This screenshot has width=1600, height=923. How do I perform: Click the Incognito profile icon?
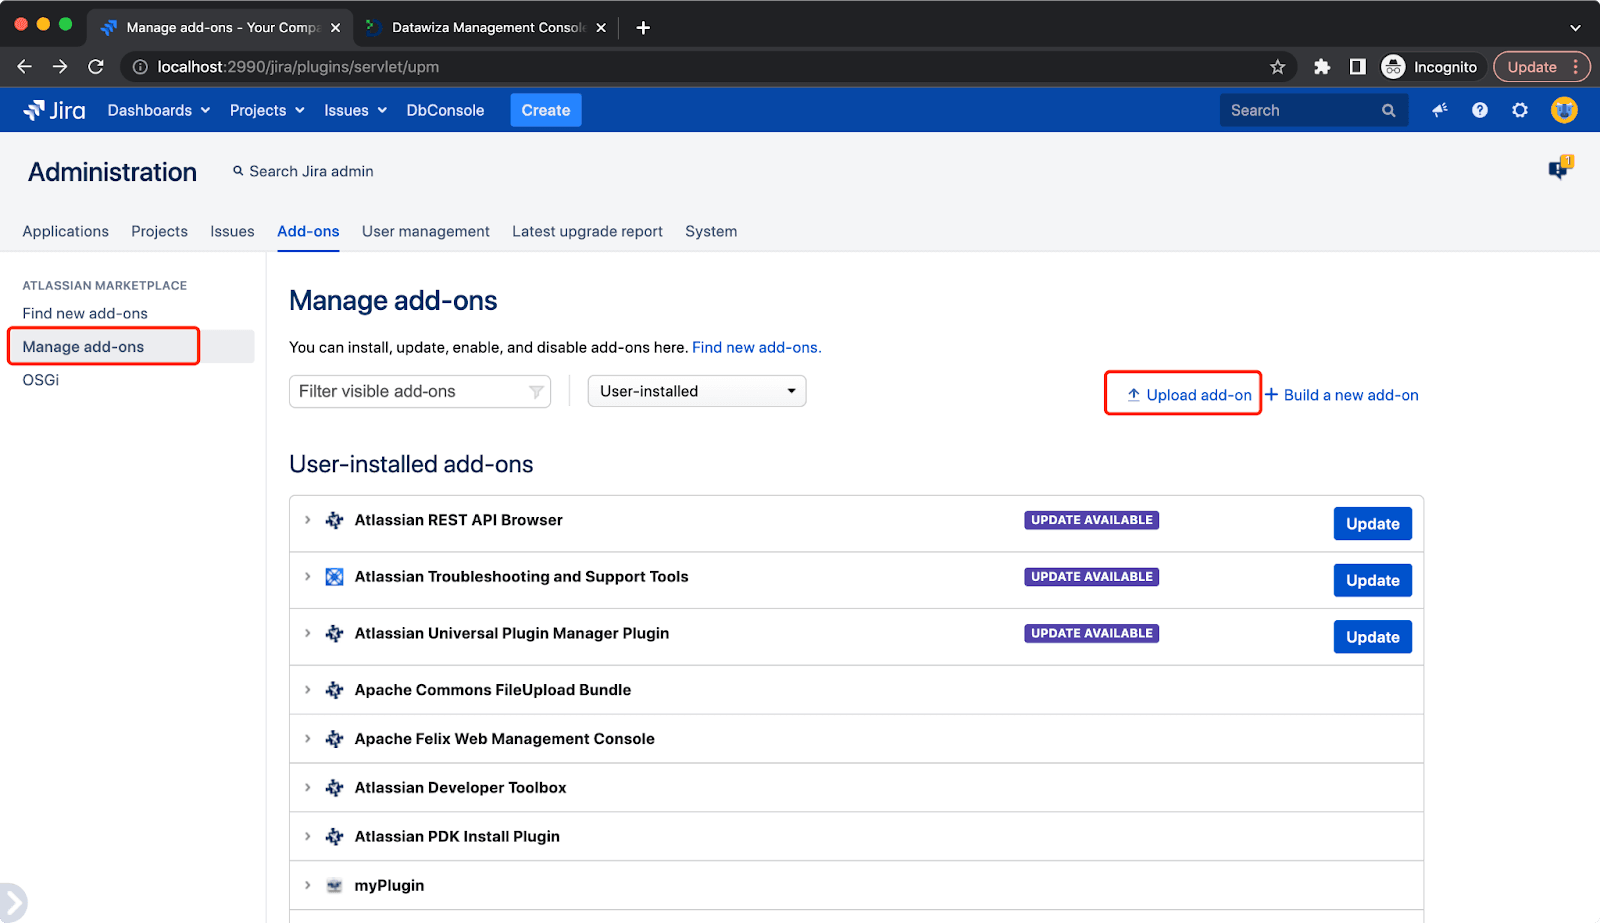[x=1393, y=67]
